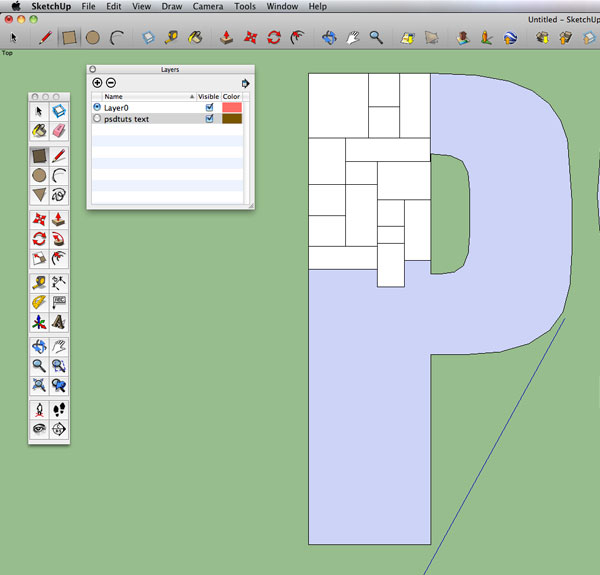Select the Scale tool in palette

click(39, 259)
